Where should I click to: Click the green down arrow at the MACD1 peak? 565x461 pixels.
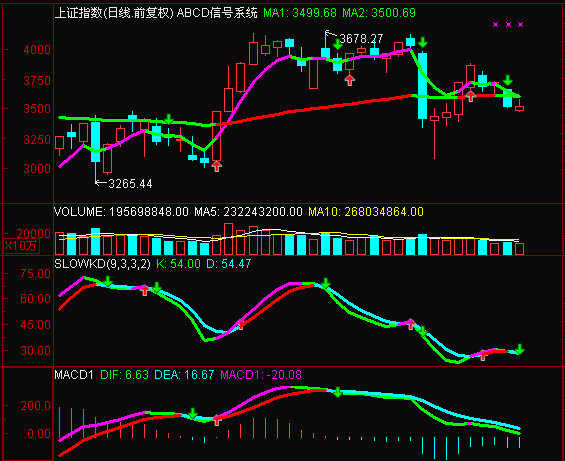[337, 393]
